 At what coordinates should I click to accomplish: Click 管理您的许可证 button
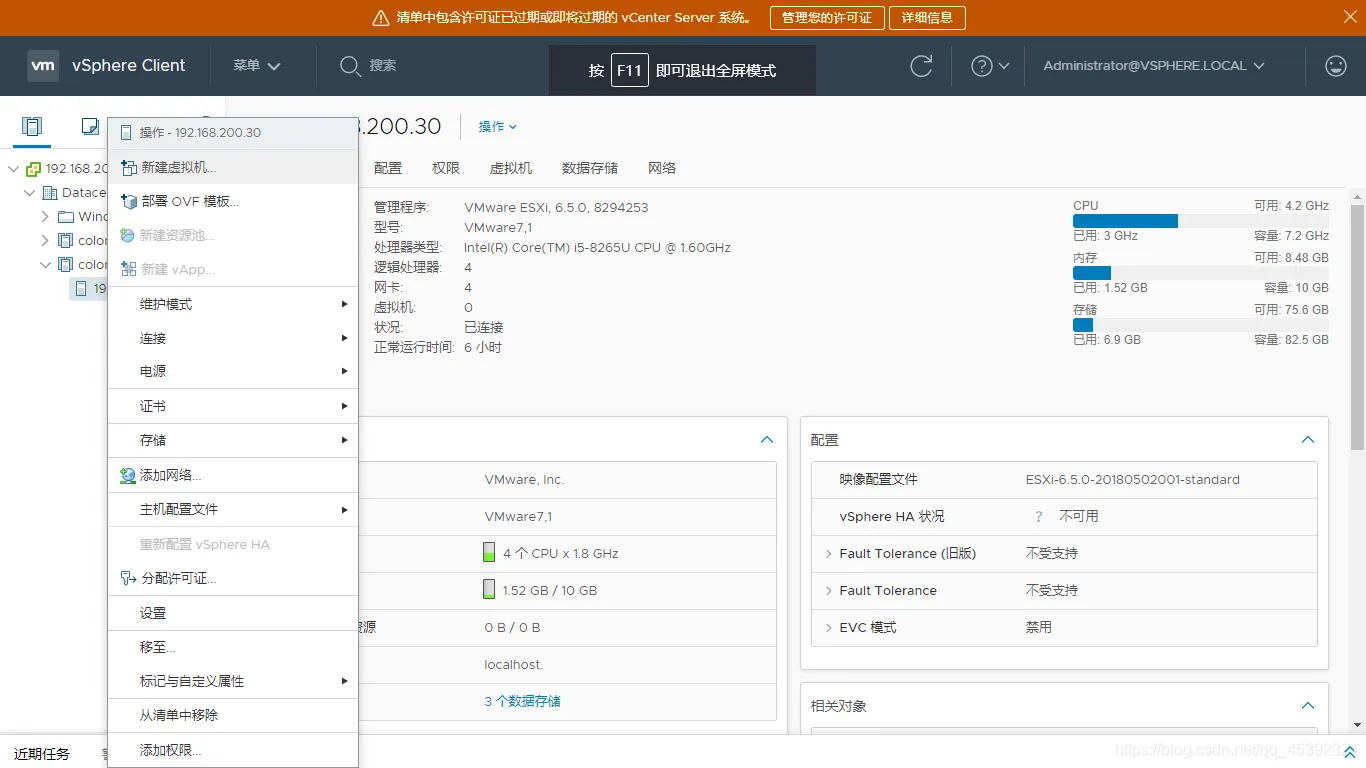[x=827, y=18]
